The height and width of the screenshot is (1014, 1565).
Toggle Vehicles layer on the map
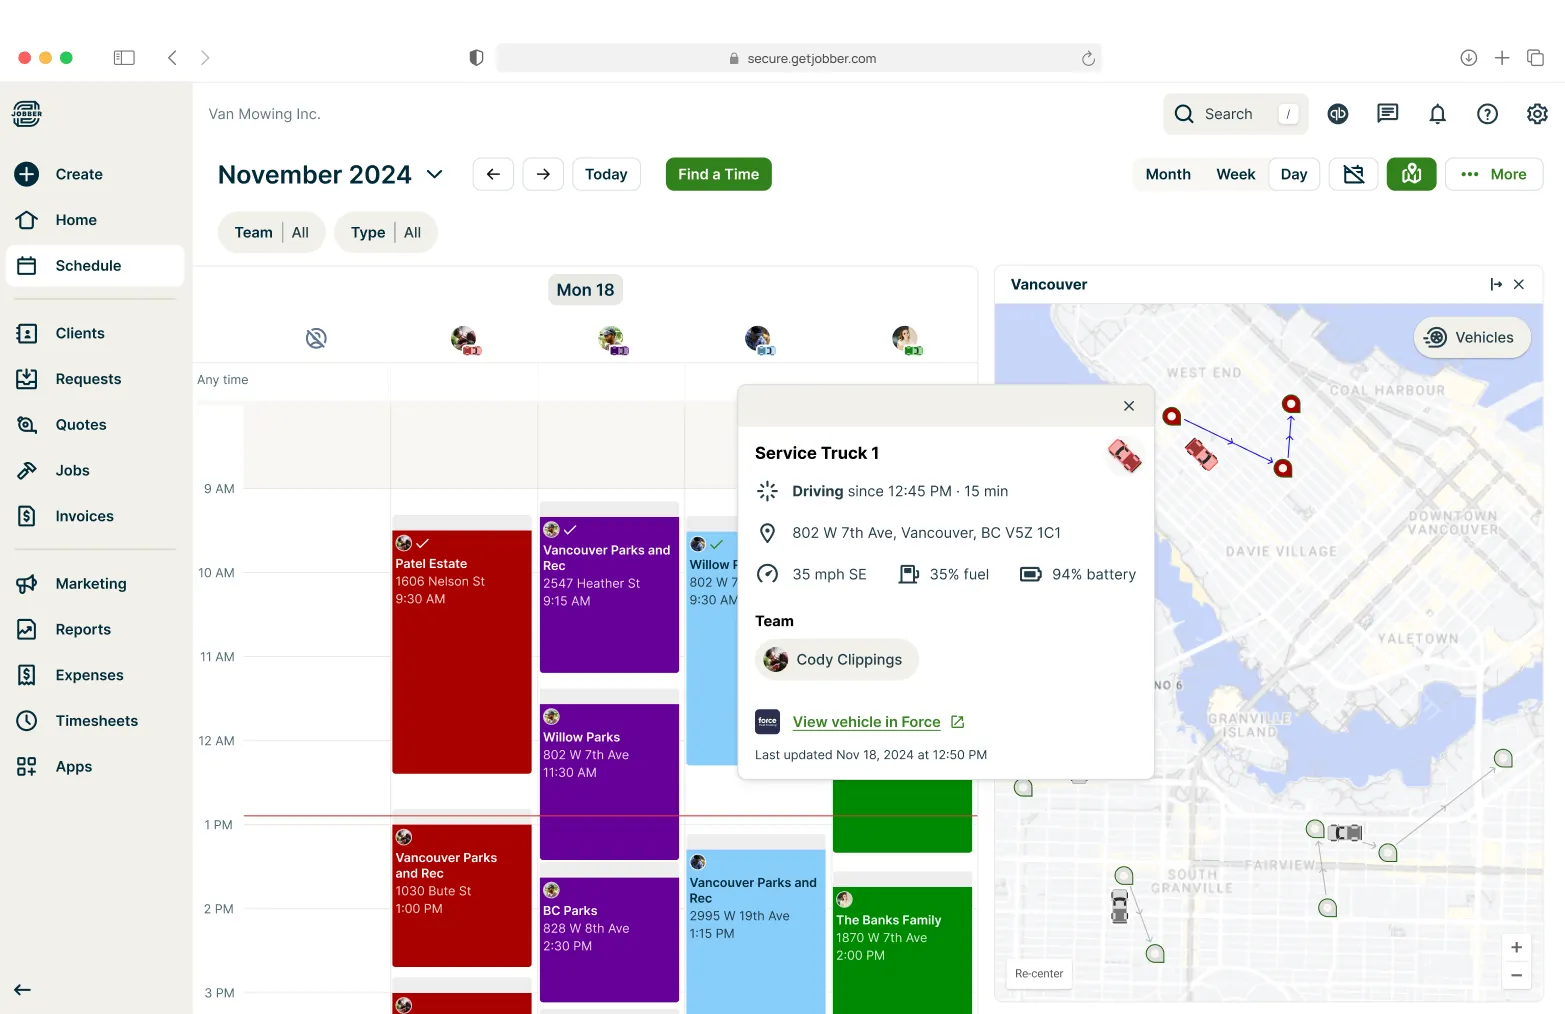(x=1471, y=338)
